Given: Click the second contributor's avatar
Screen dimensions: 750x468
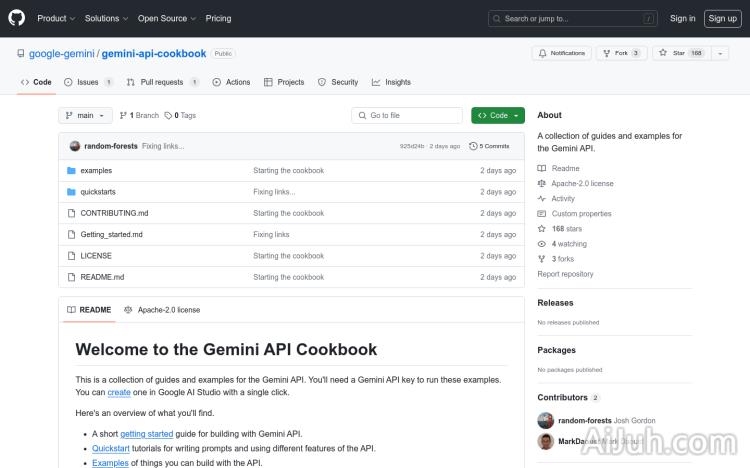Looking at the screenshot, I should (545, 441).
